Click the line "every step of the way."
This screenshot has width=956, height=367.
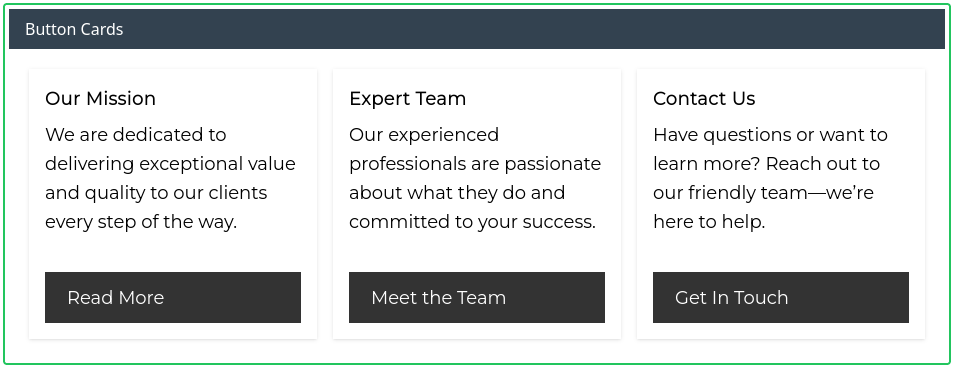point(141,222)
